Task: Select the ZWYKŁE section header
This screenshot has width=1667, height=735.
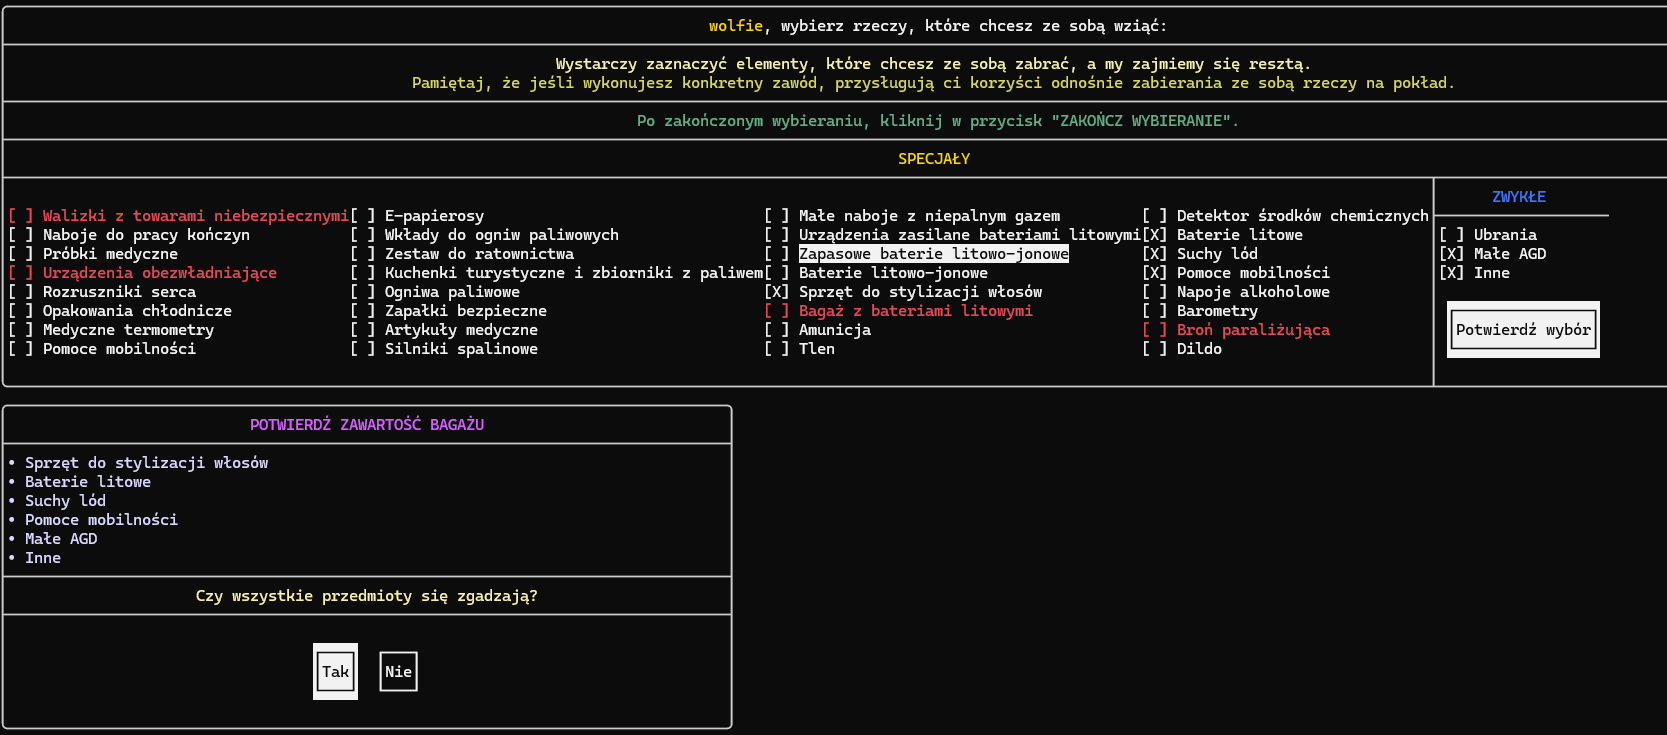Action: click(1519, 197)
